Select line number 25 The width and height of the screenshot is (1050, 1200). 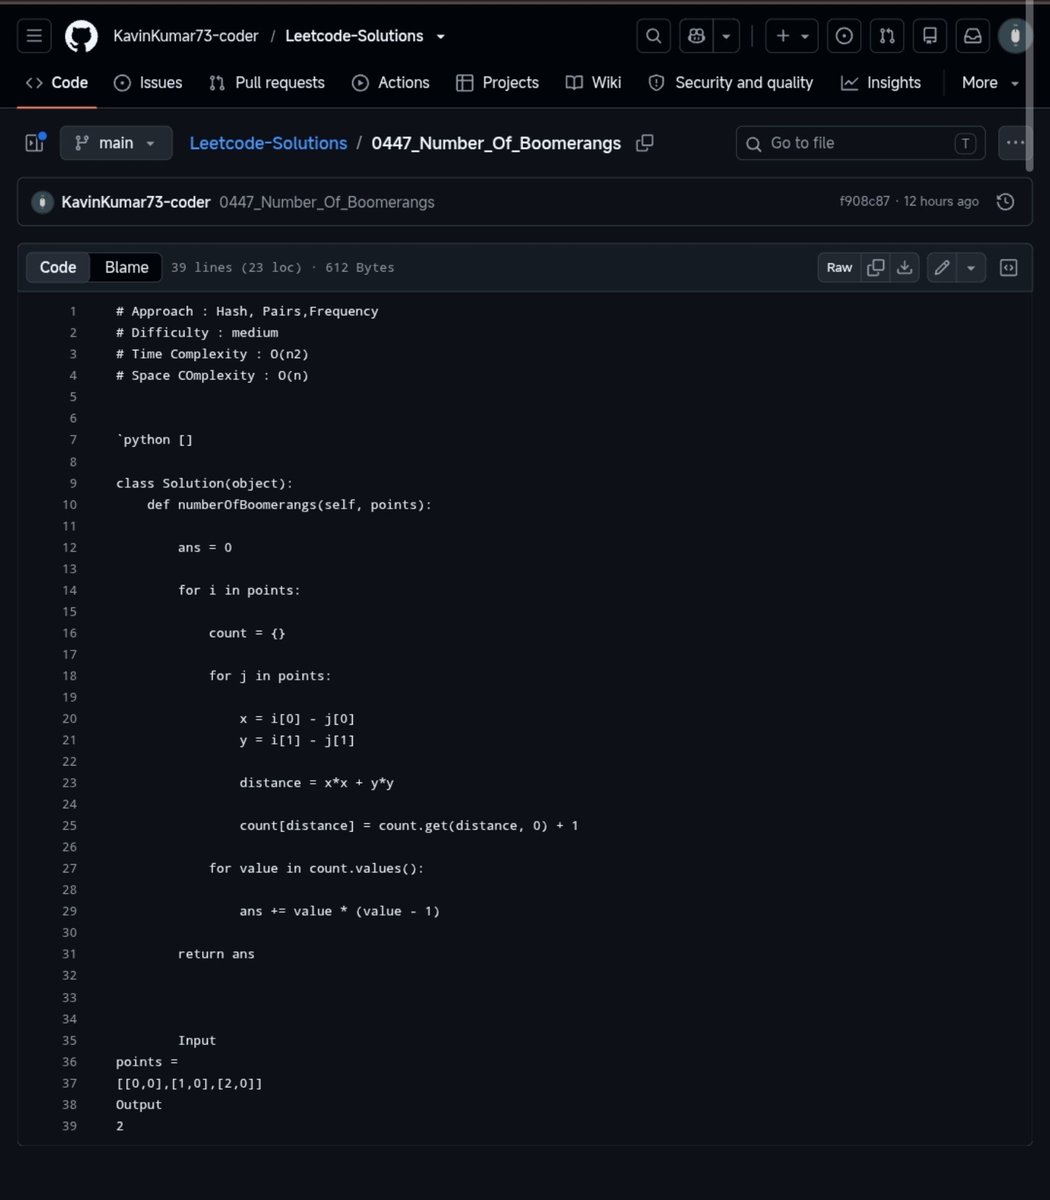pyautogui.click(x=69, y=826)
